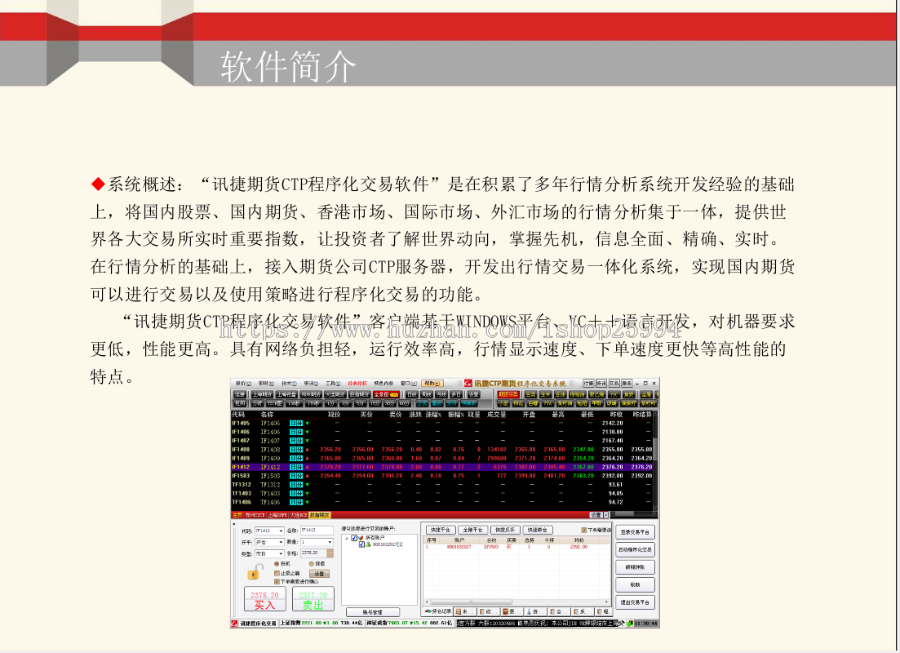
Task: Select the TF1403 quote row
Action: (442, 493)
